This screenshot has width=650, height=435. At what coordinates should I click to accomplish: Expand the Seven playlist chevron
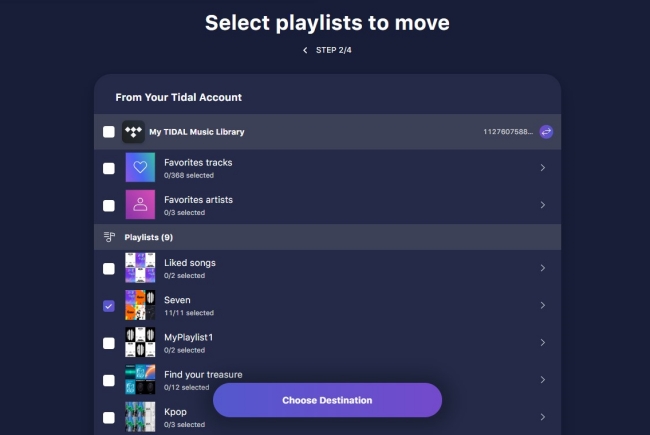coord(543,305)
